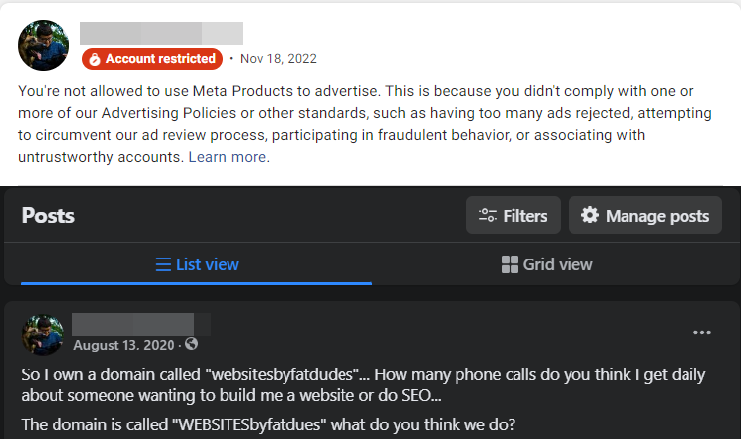The height and width of the screenshot is (439, 741).
Task: Click the Manage posts gear icon
Action: [590, 215]
